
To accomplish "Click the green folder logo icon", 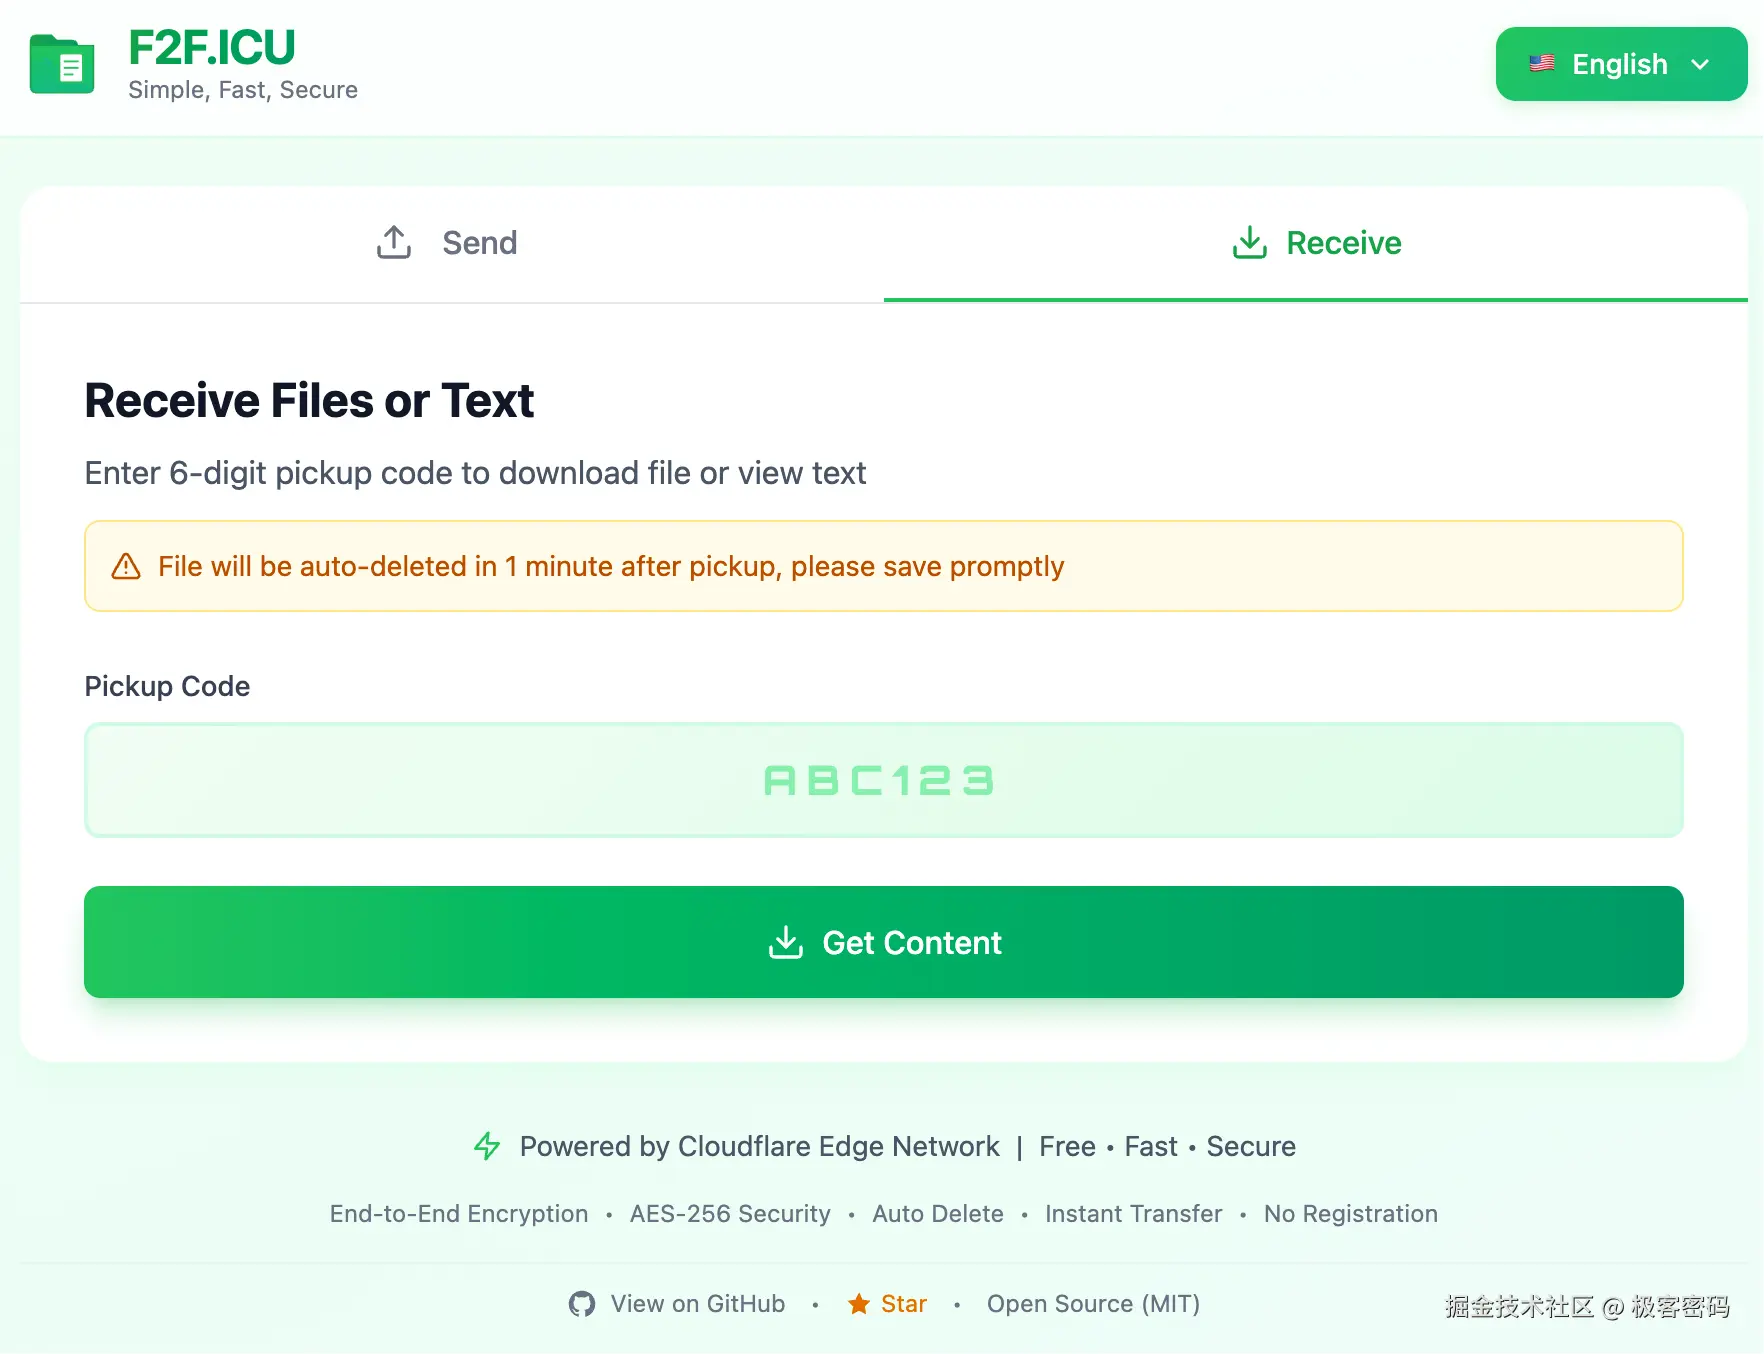I will pos(62,64).
